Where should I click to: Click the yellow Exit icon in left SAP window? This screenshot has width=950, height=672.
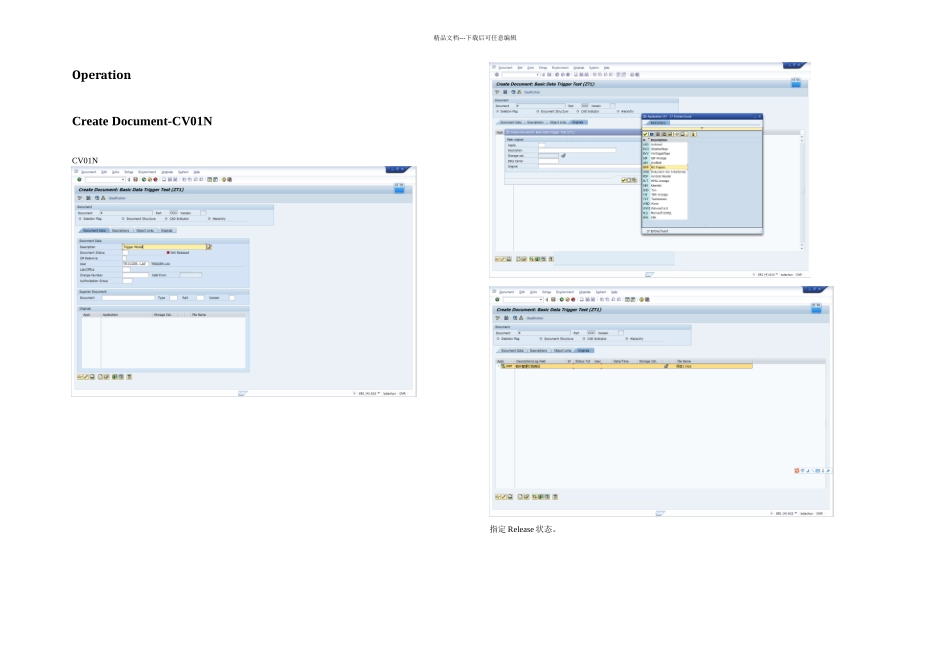tap(150, 179)
